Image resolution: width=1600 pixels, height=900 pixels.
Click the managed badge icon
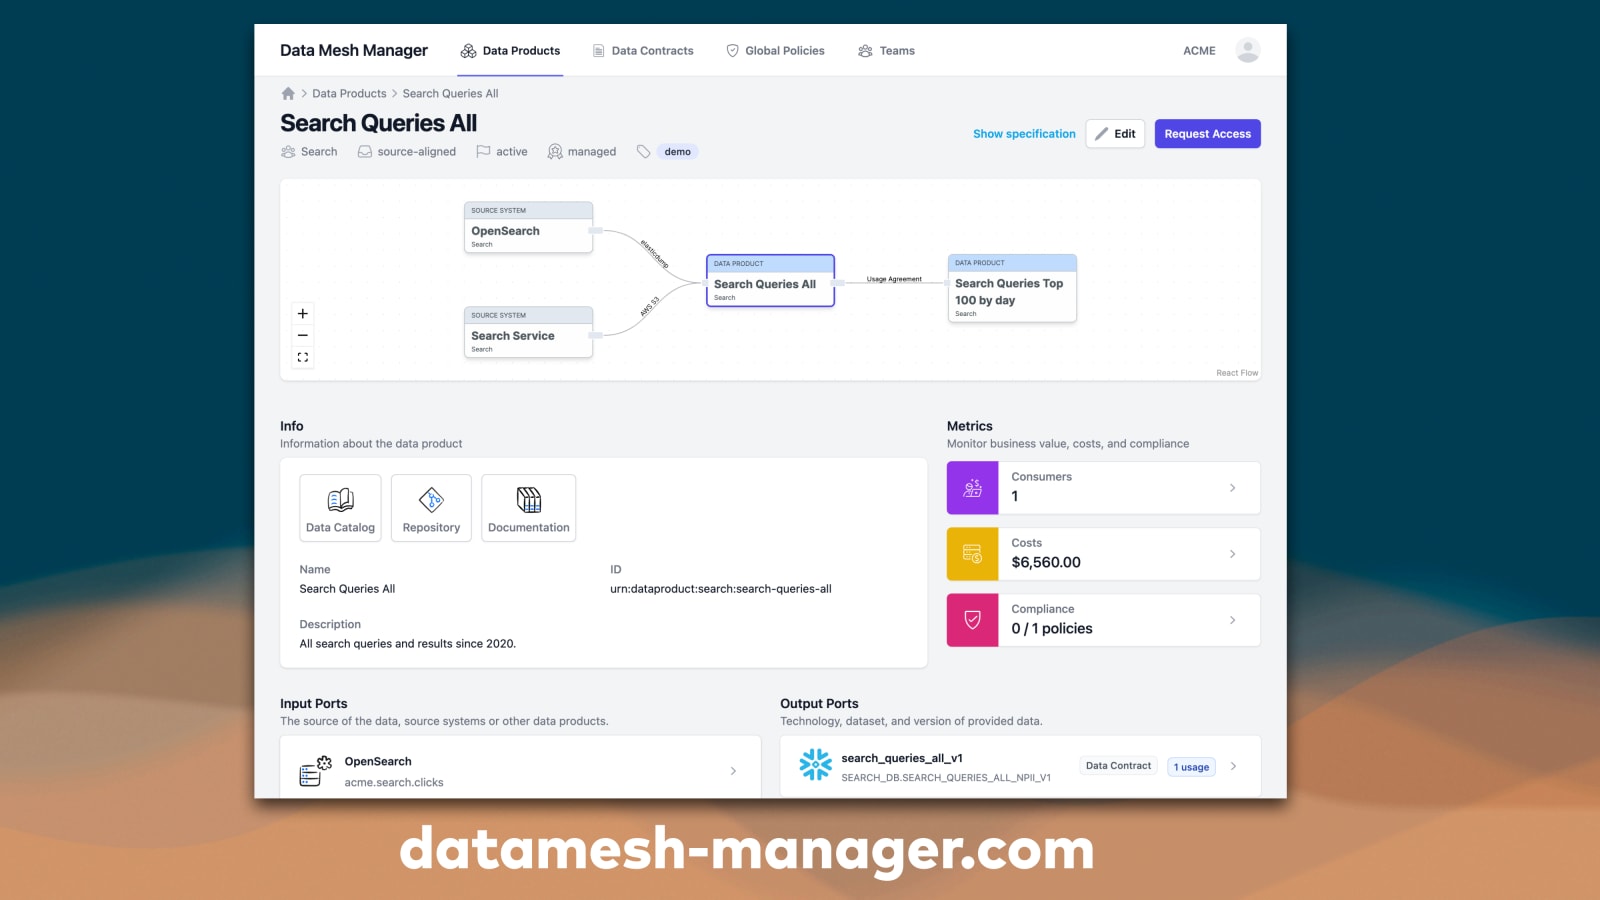pyautogui.click(x=555, y=152)
